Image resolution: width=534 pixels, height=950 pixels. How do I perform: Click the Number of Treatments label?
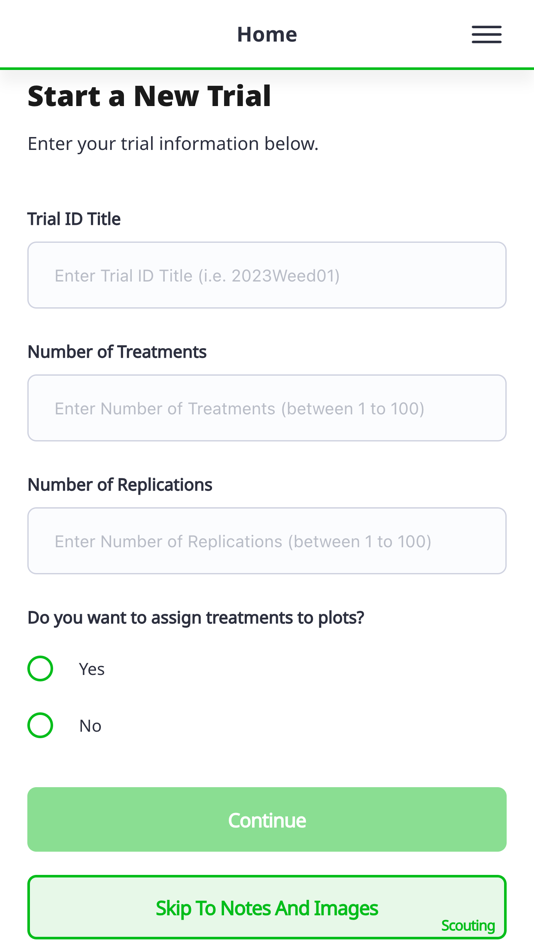point(117,351)
